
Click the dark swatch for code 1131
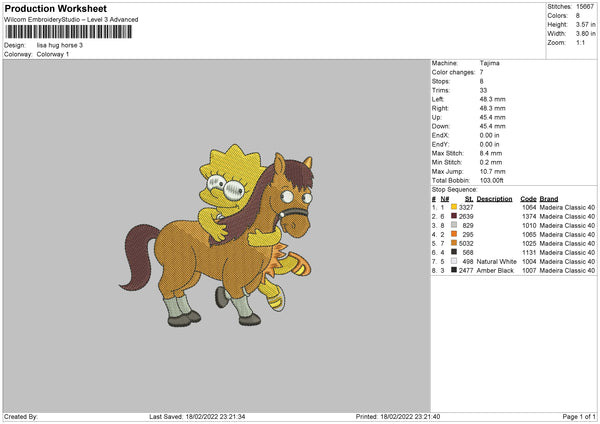point(454,252)
